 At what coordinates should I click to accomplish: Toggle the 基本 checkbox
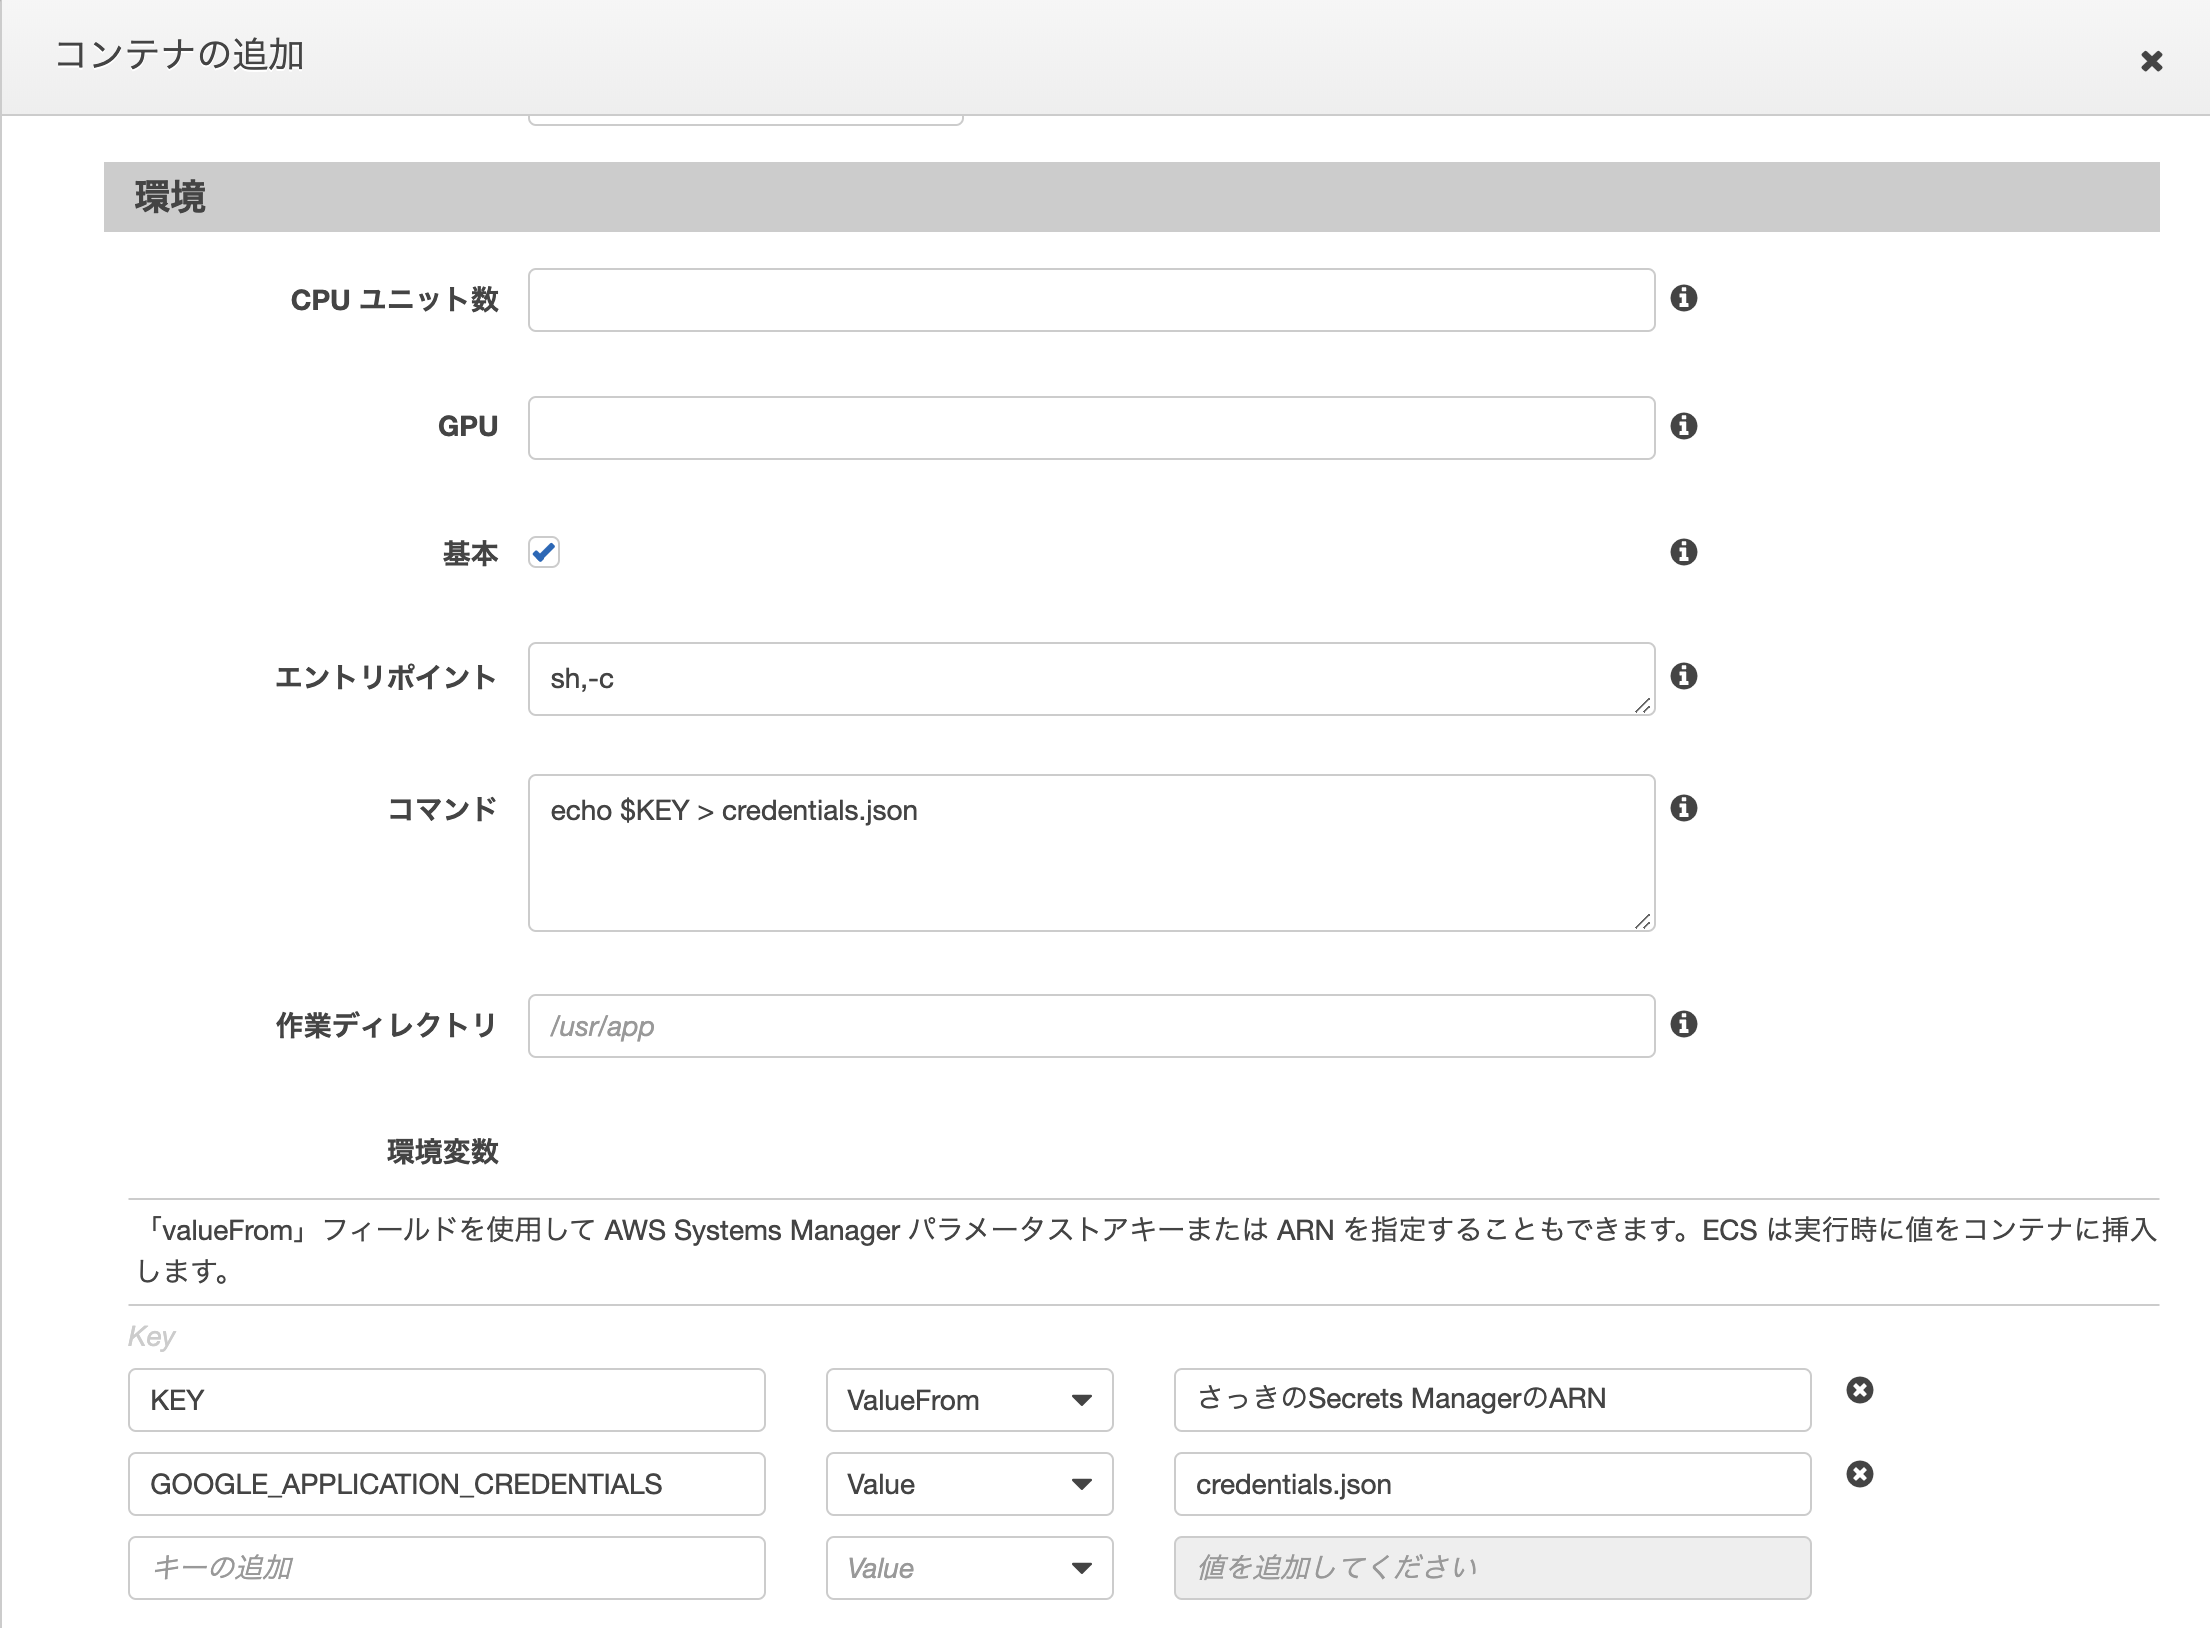[x=544, y=552]
